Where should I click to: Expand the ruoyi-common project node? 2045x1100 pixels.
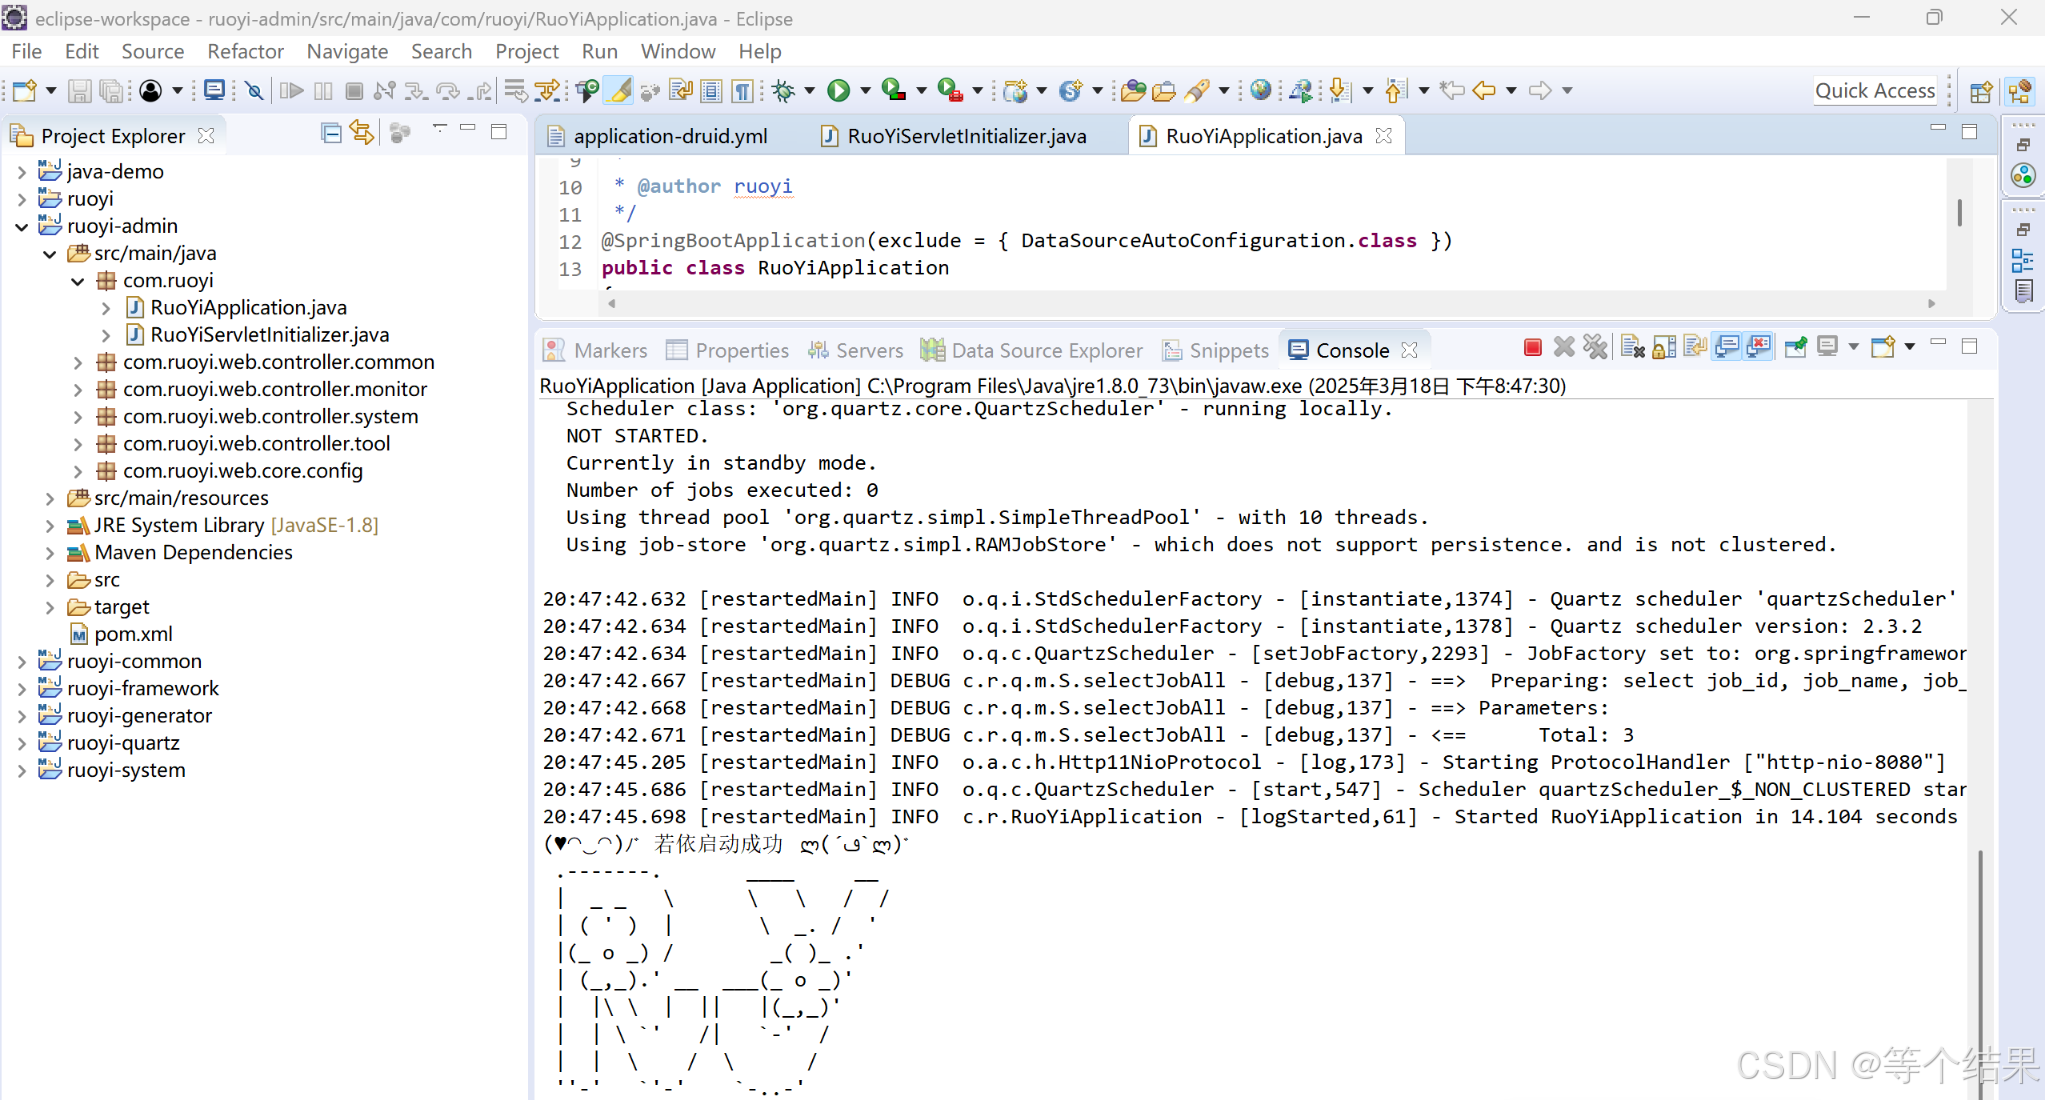[x=22, y=662]
